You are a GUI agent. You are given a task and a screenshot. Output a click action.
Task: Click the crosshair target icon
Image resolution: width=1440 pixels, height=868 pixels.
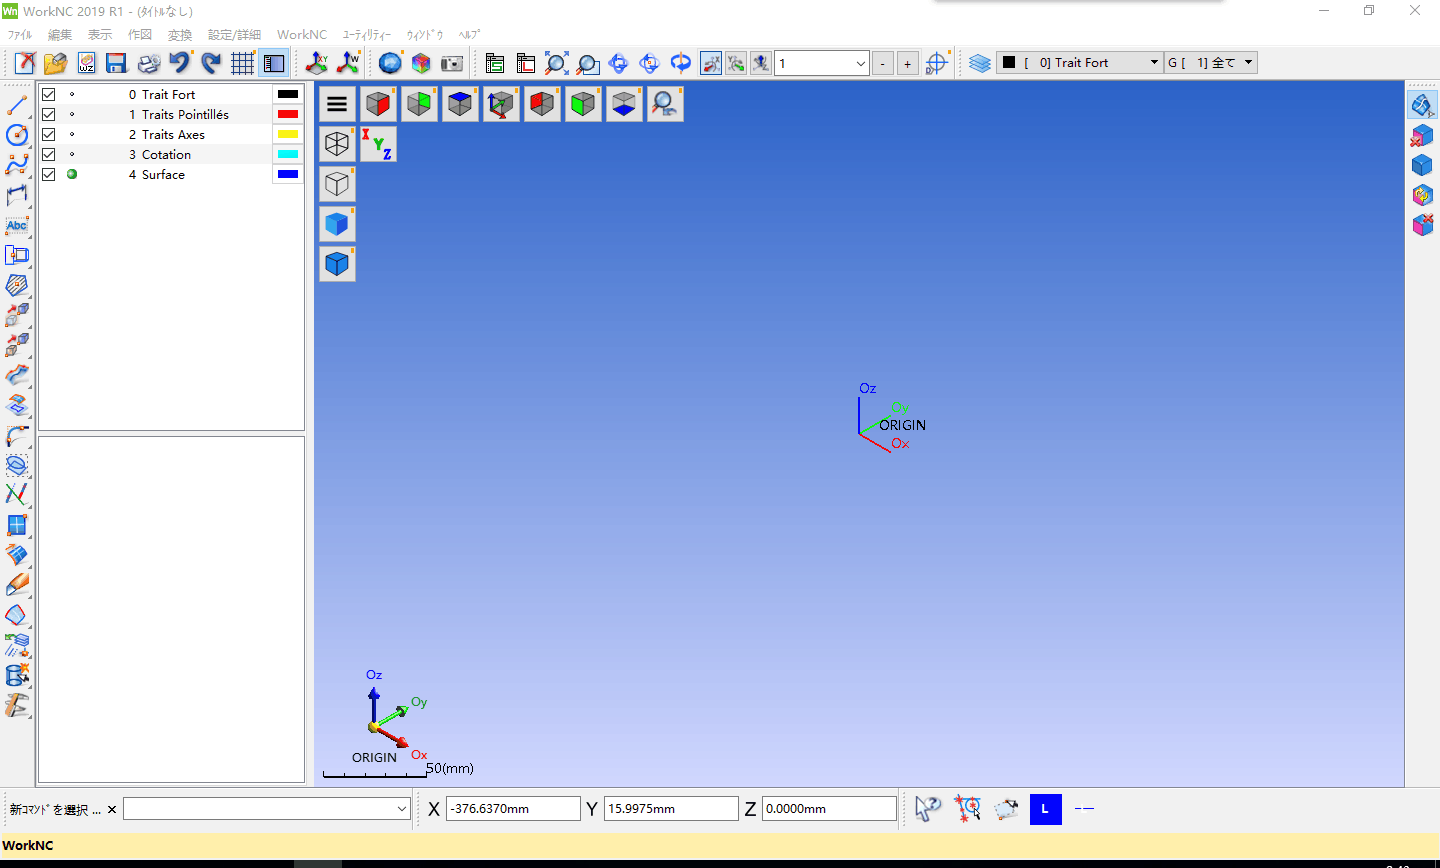pos(936,63)
